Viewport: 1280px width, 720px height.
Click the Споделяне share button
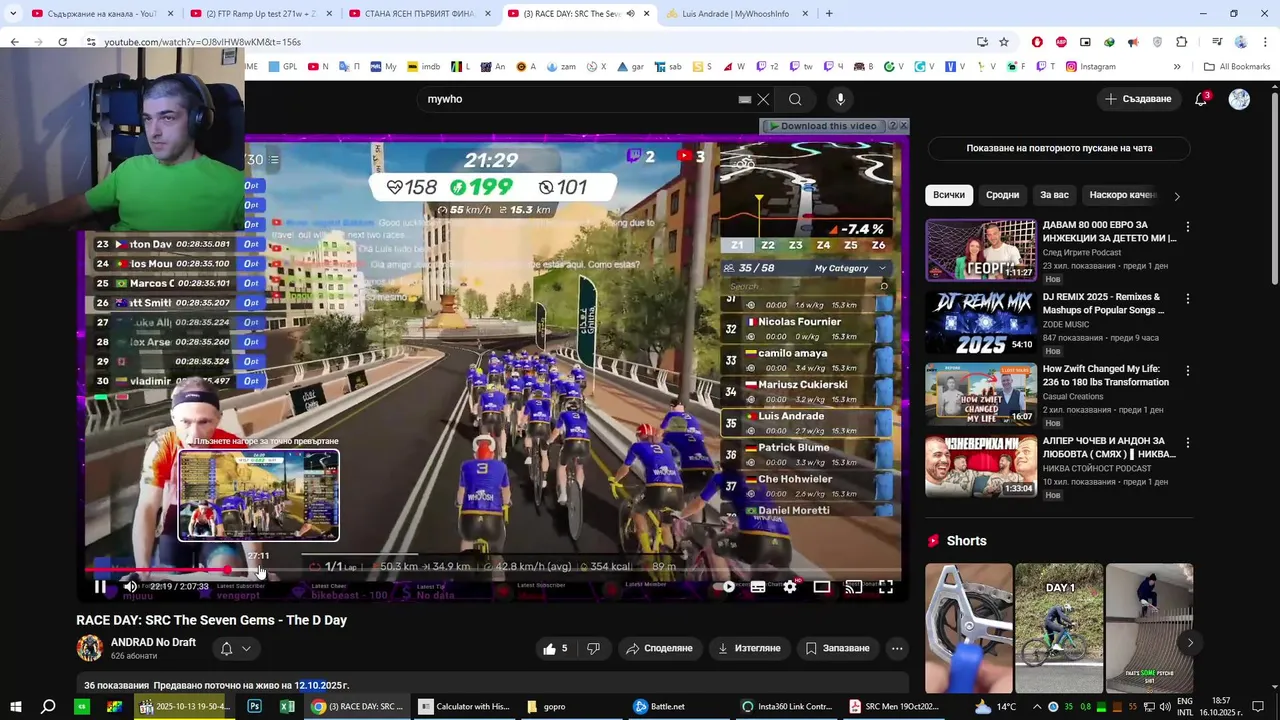pyautogui.click(x=659, y=648)
